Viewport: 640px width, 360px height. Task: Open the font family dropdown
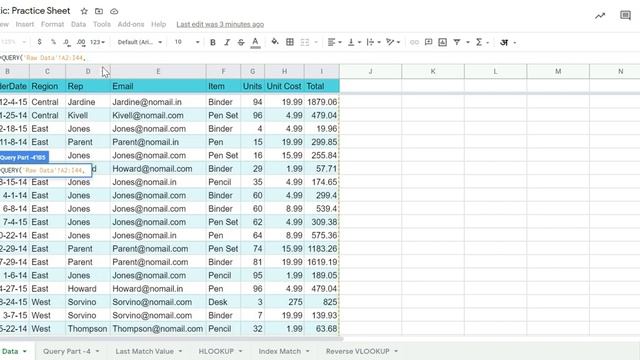coord(140,42)
